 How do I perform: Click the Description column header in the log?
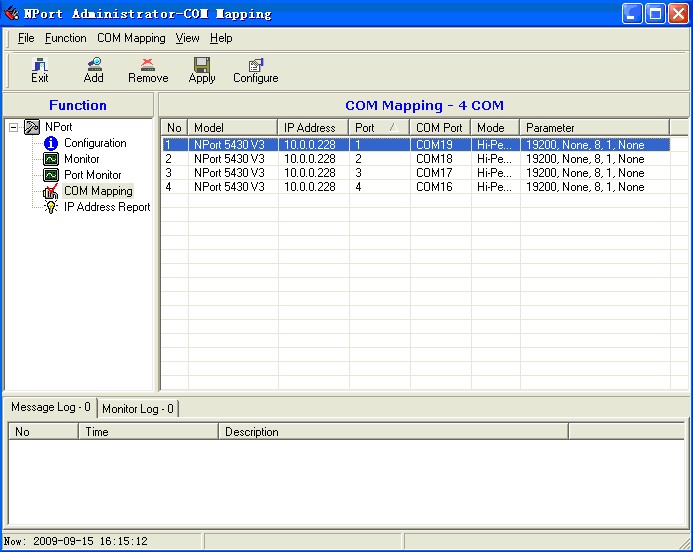tap(393, 431)
